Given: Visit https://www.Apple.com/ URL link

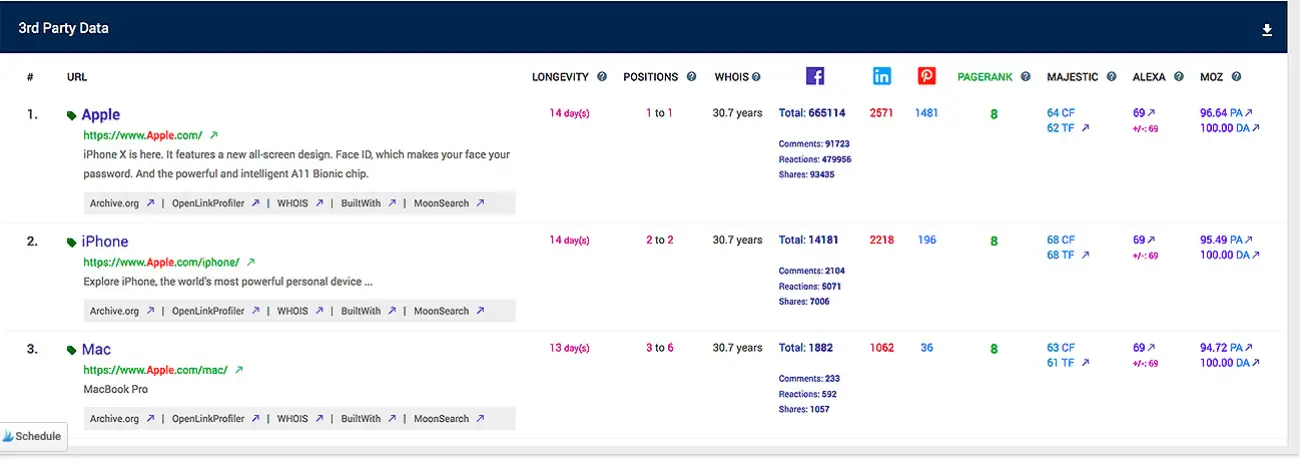Looking at the screenshot, I should 143,135.
